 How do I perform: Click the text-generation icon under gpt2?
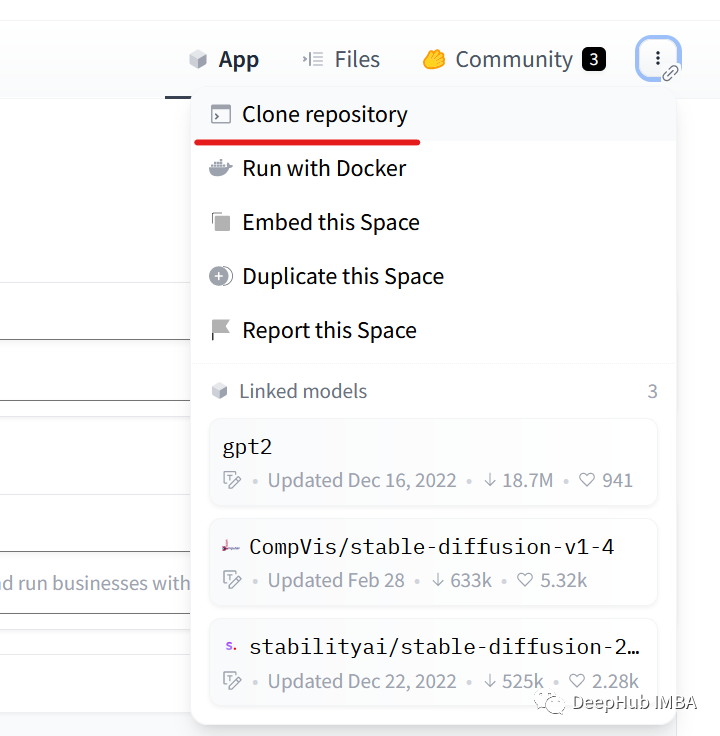point(232,480)
